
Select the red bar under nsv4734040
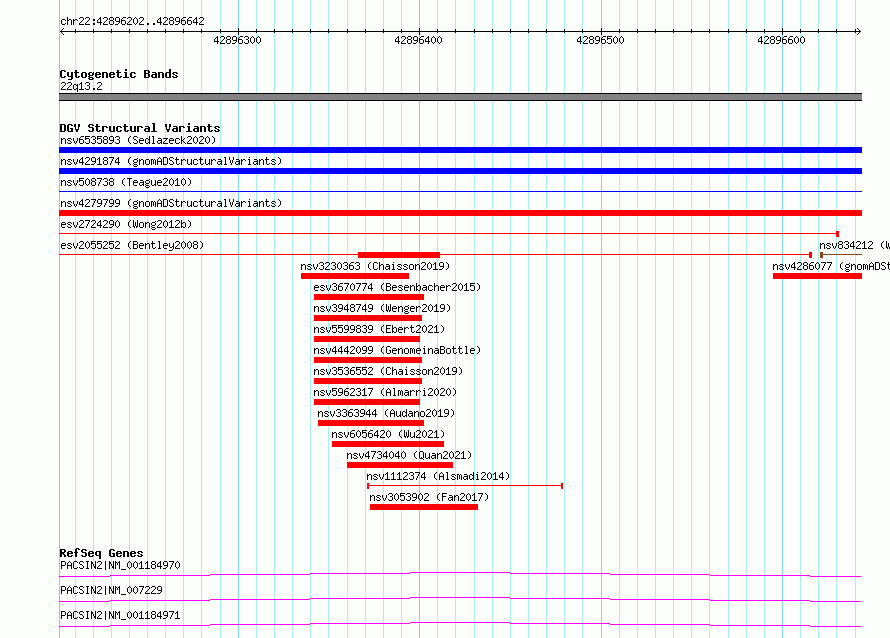coord(400,465)
